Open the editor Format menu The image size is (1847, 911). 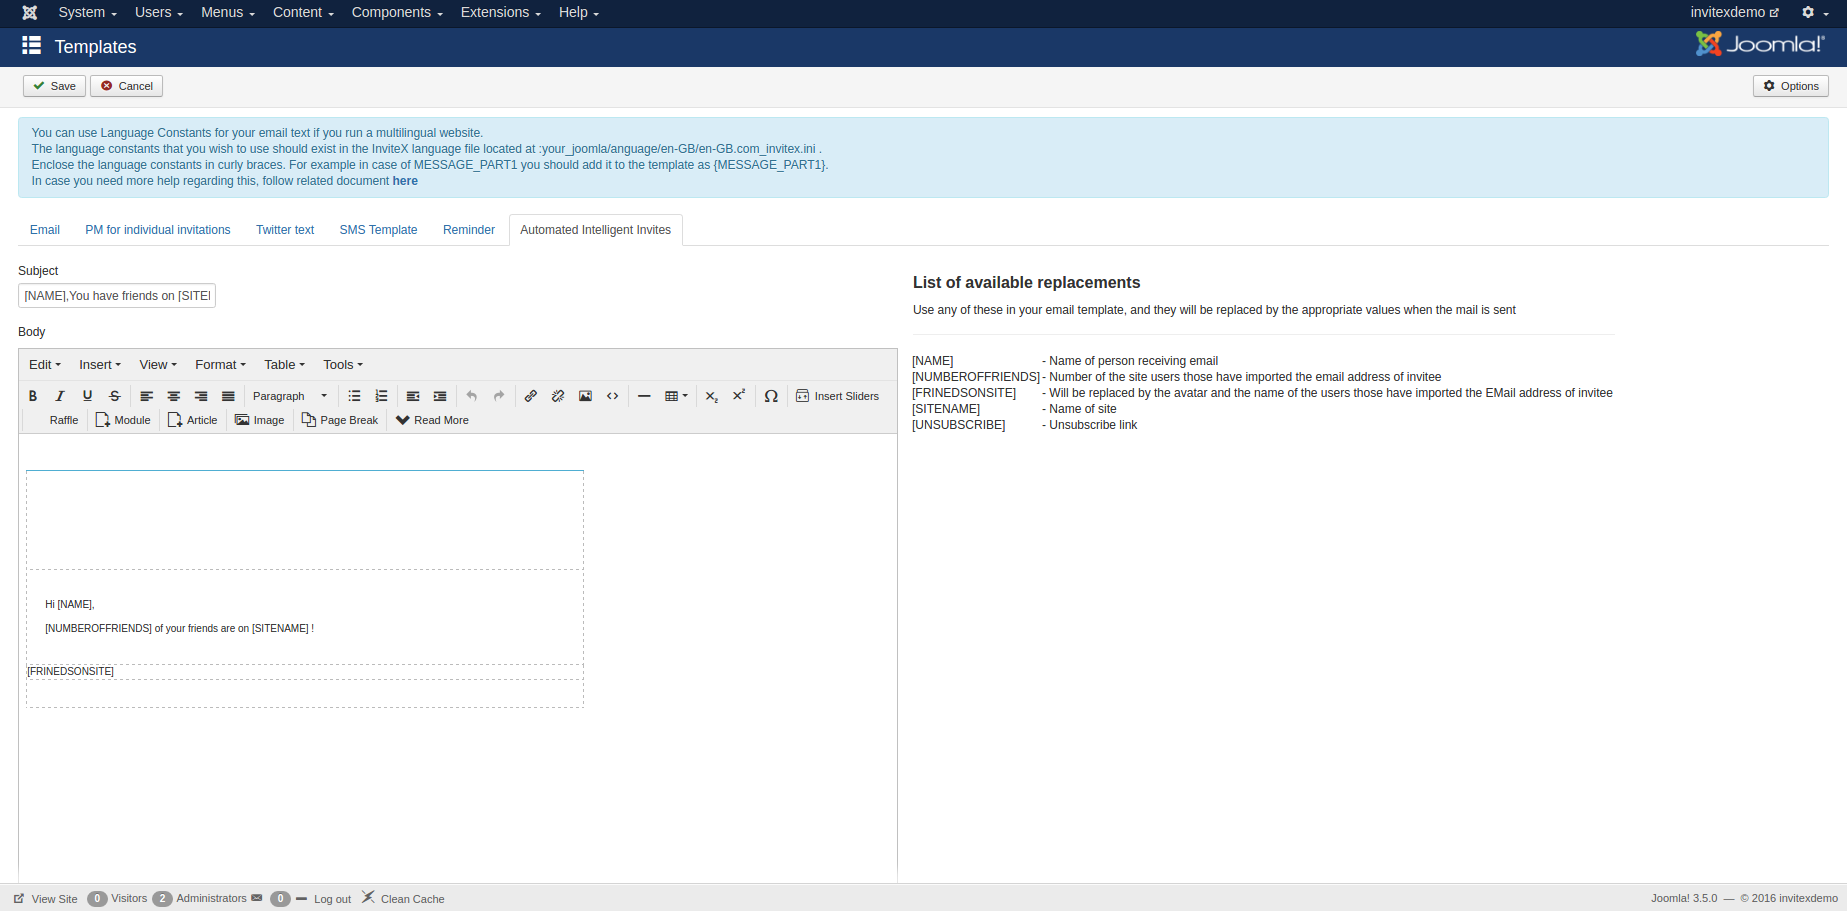pyautogui.click(x=220, y=365)
